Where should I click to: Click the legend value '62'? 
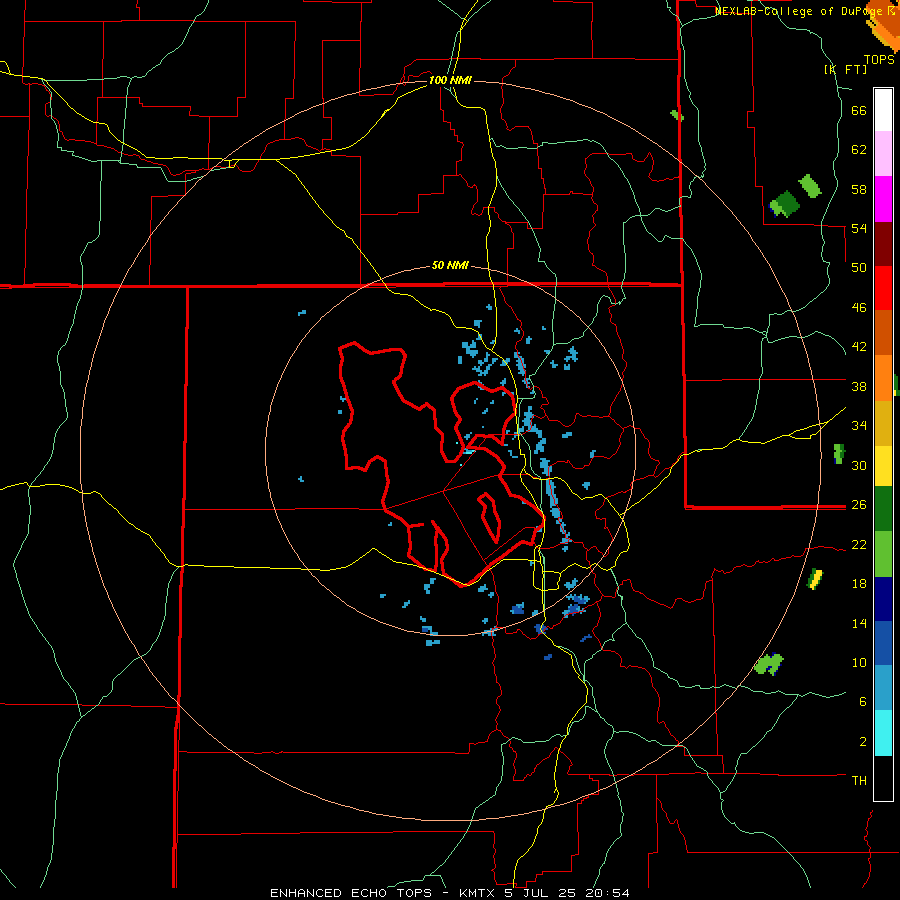coord(859,150)
